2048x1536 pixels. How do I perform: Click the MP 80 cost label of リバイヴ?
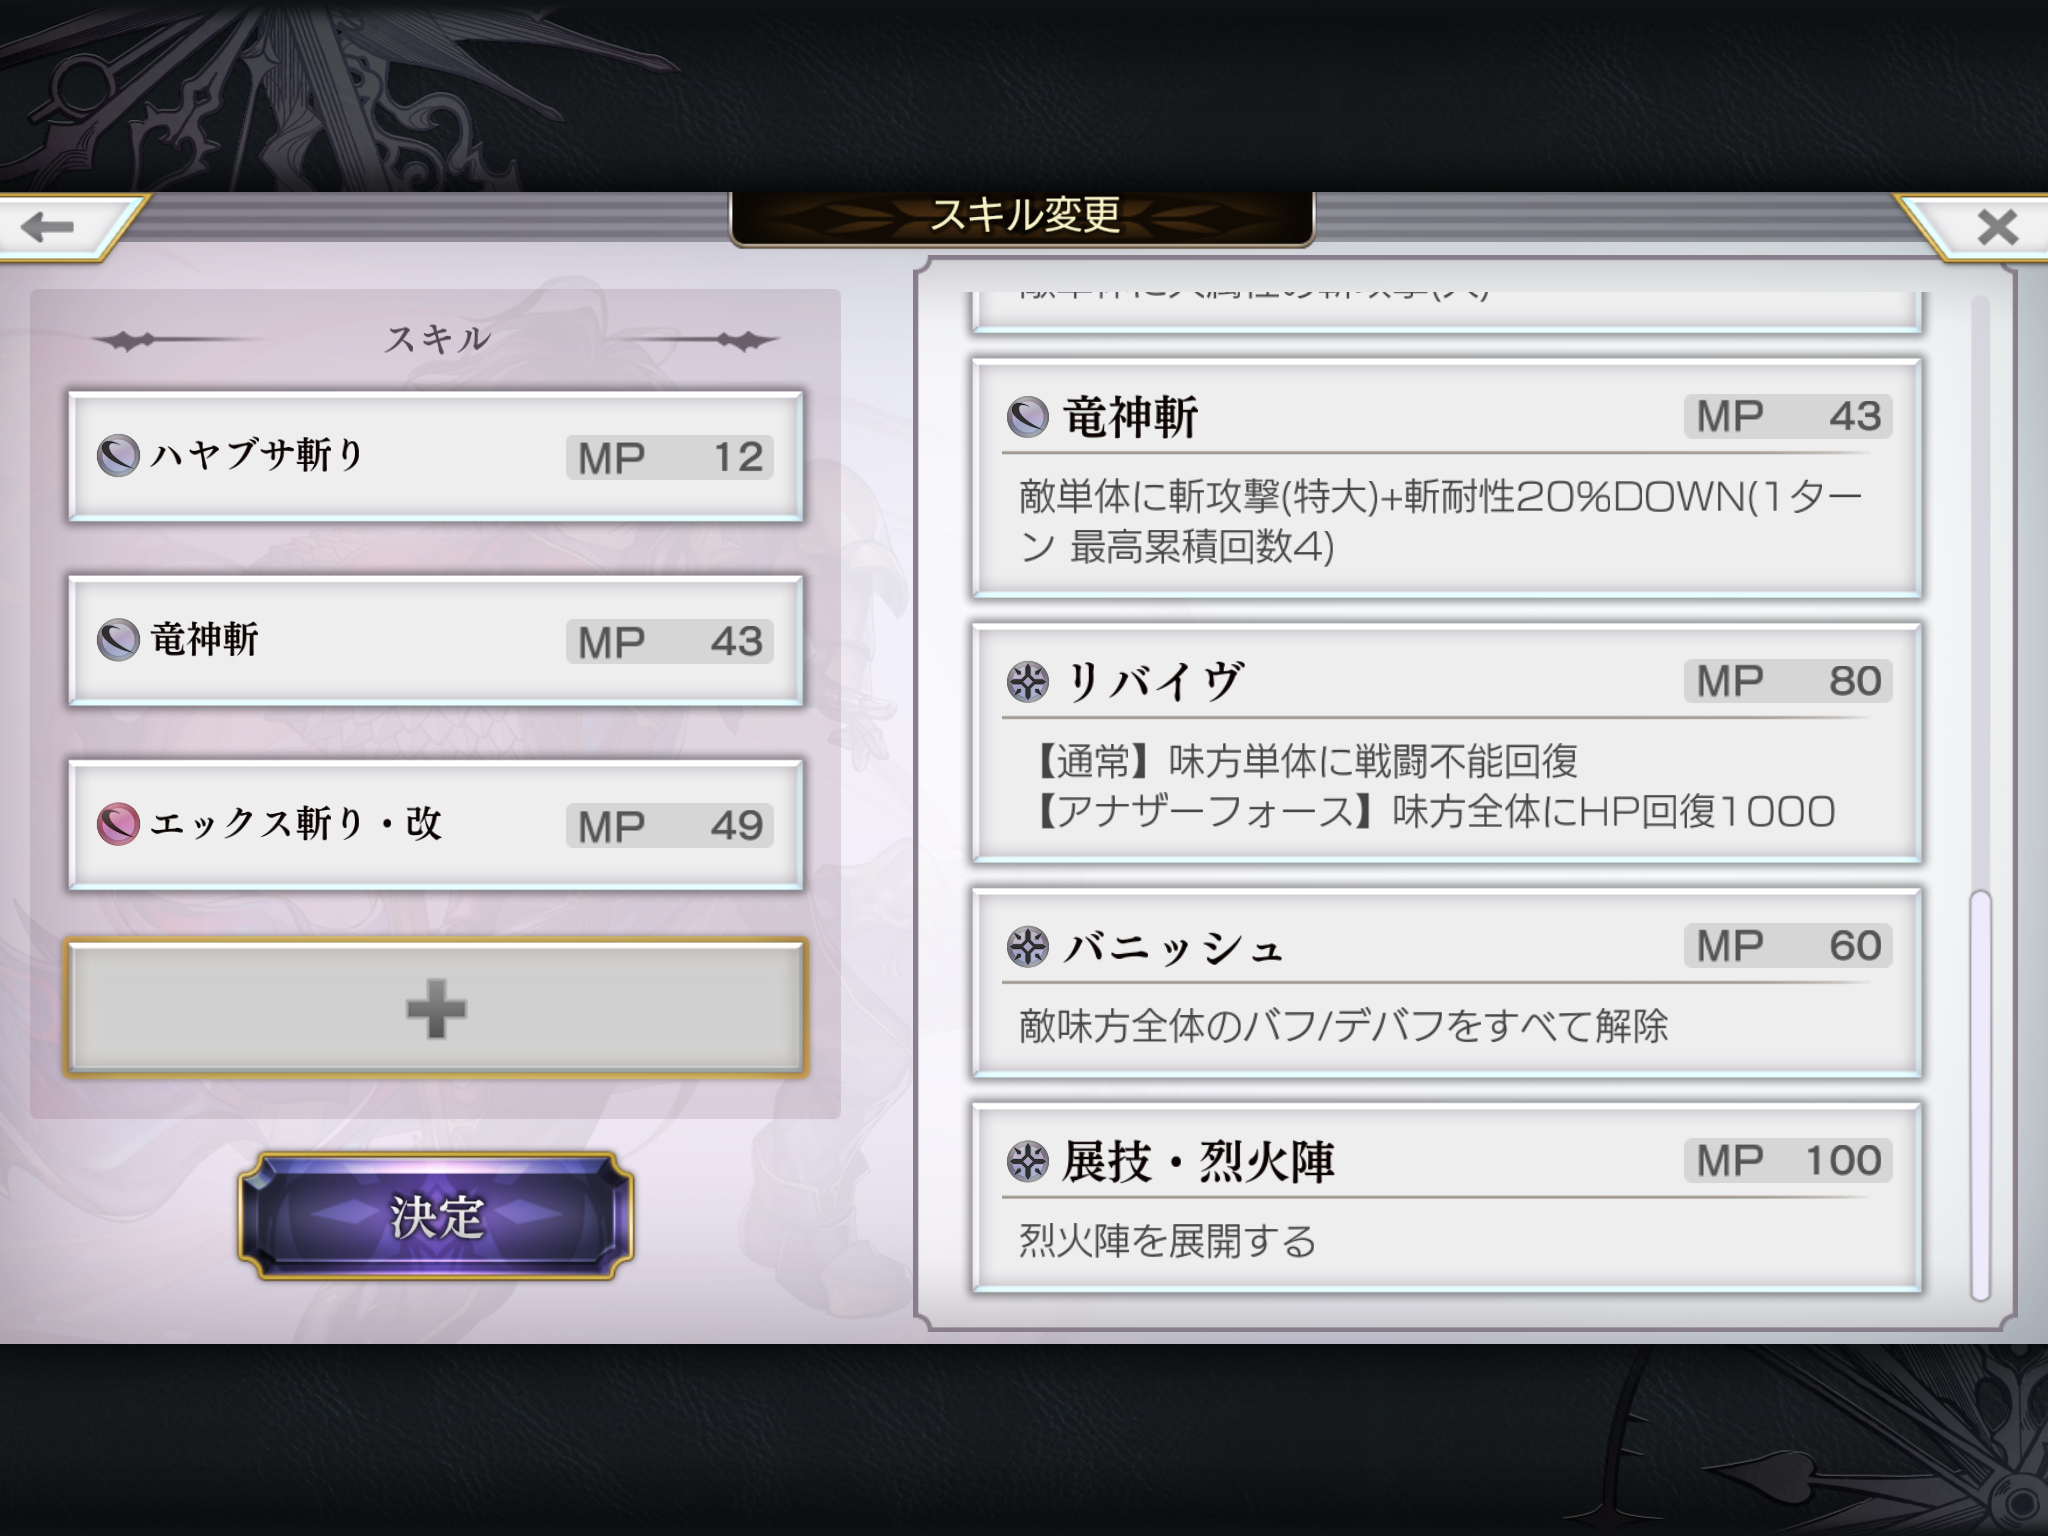tap(1788, 681)
